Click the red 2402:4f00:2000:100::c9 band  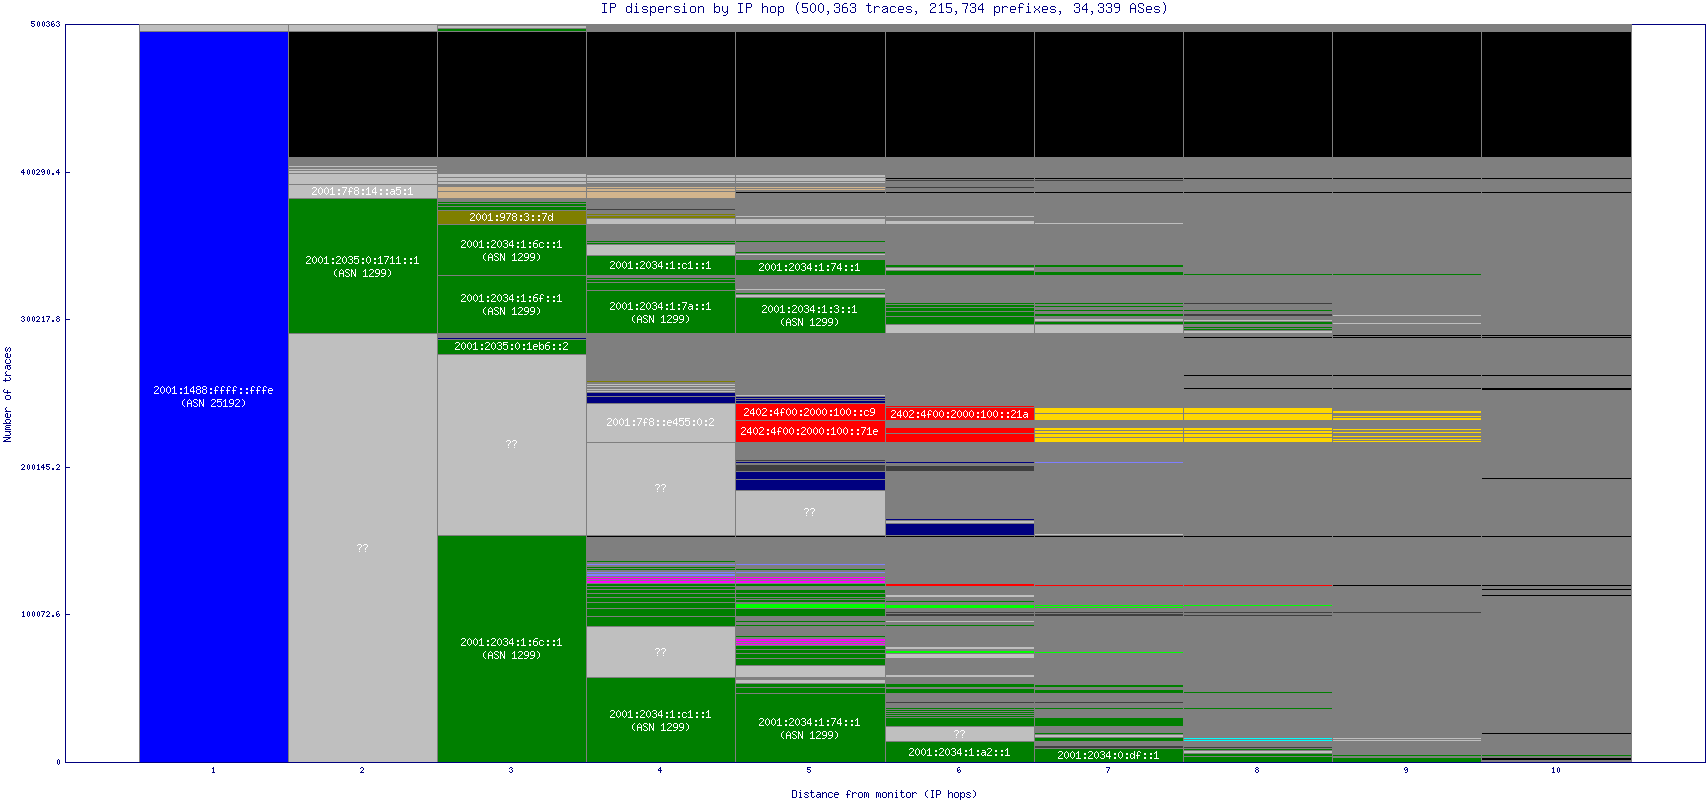(810, 412)
